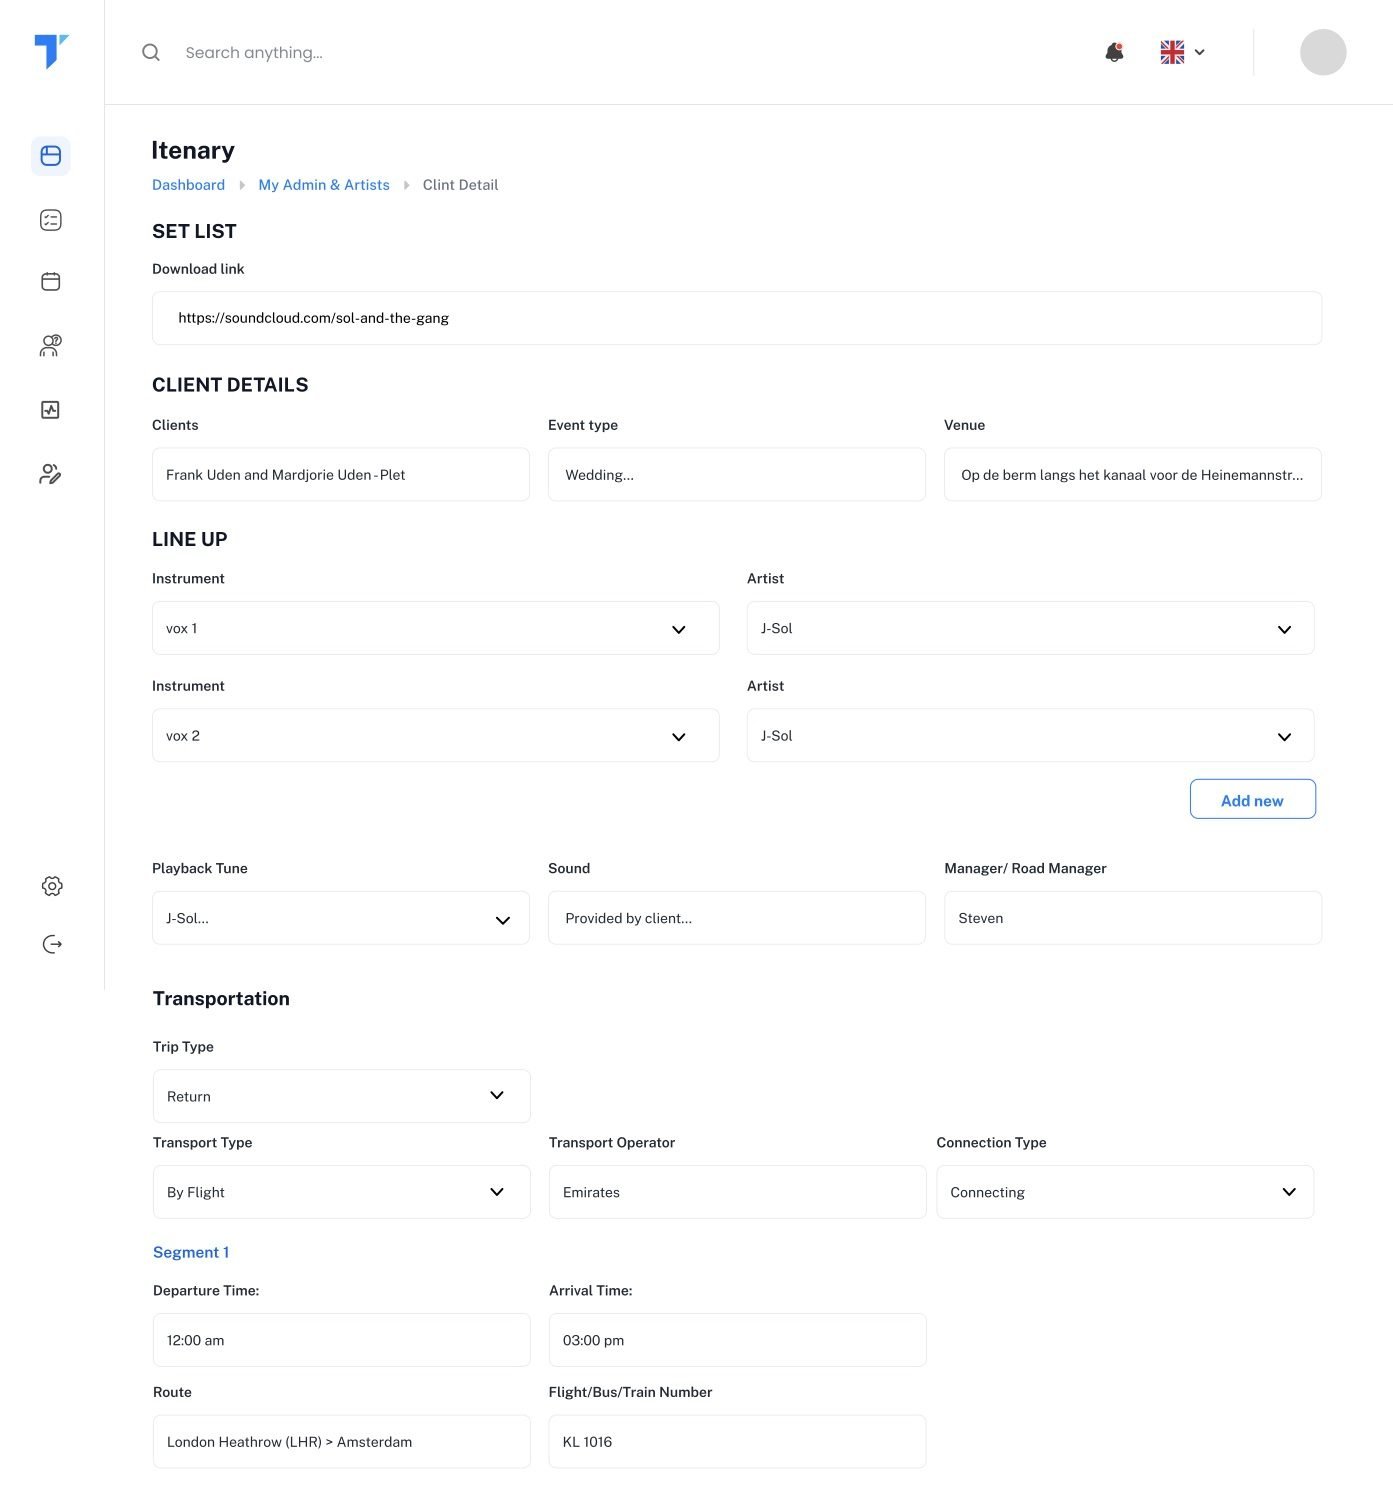The image size is (1393, 1500).
Task: Open the vox 2 instrument dropdown
Action: [436, 735]
